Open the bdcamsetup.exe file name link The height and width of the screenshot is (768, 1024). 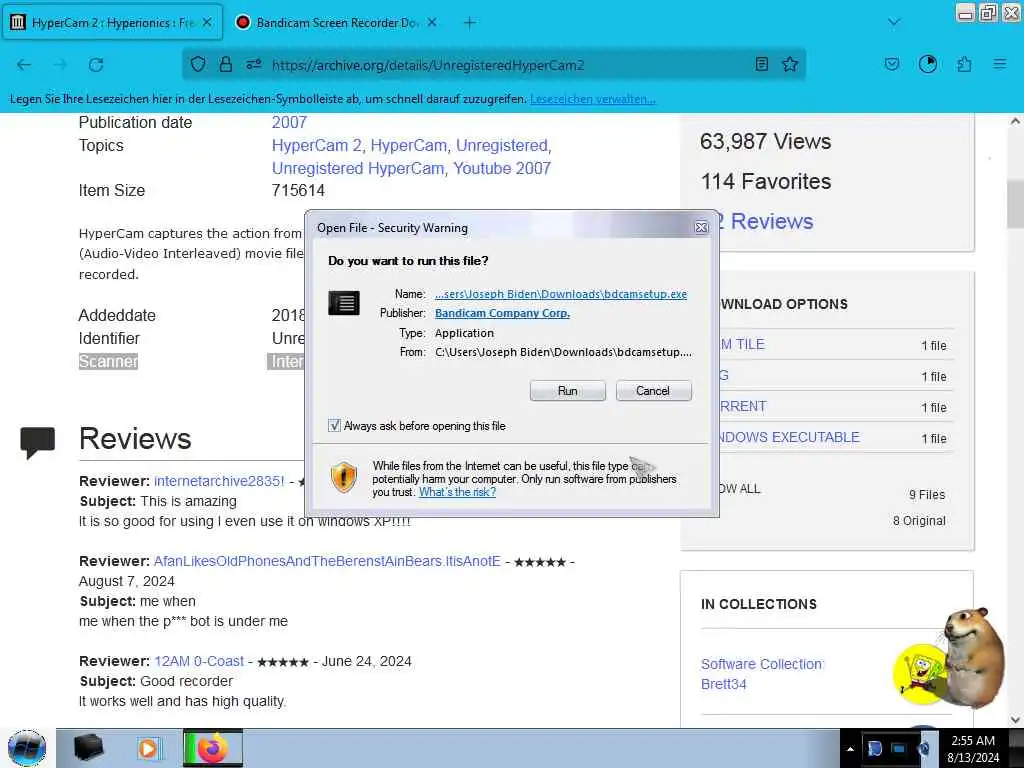[561, 294]
